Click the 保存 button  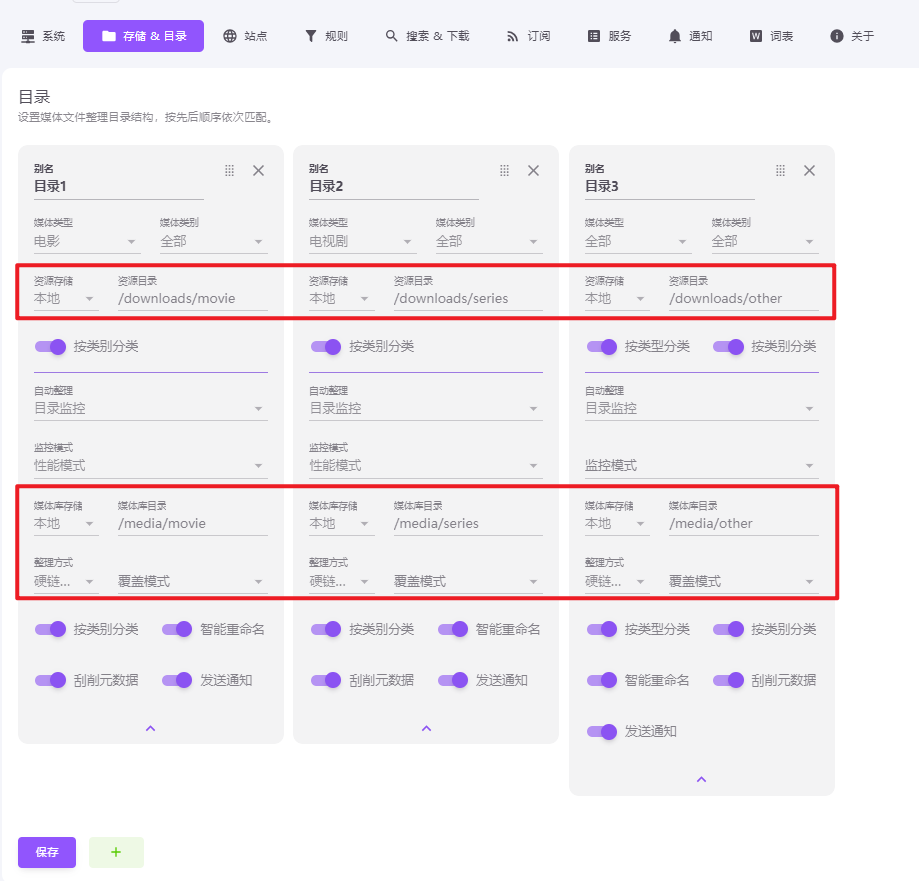pyautogui.click(x=47, y=852)
